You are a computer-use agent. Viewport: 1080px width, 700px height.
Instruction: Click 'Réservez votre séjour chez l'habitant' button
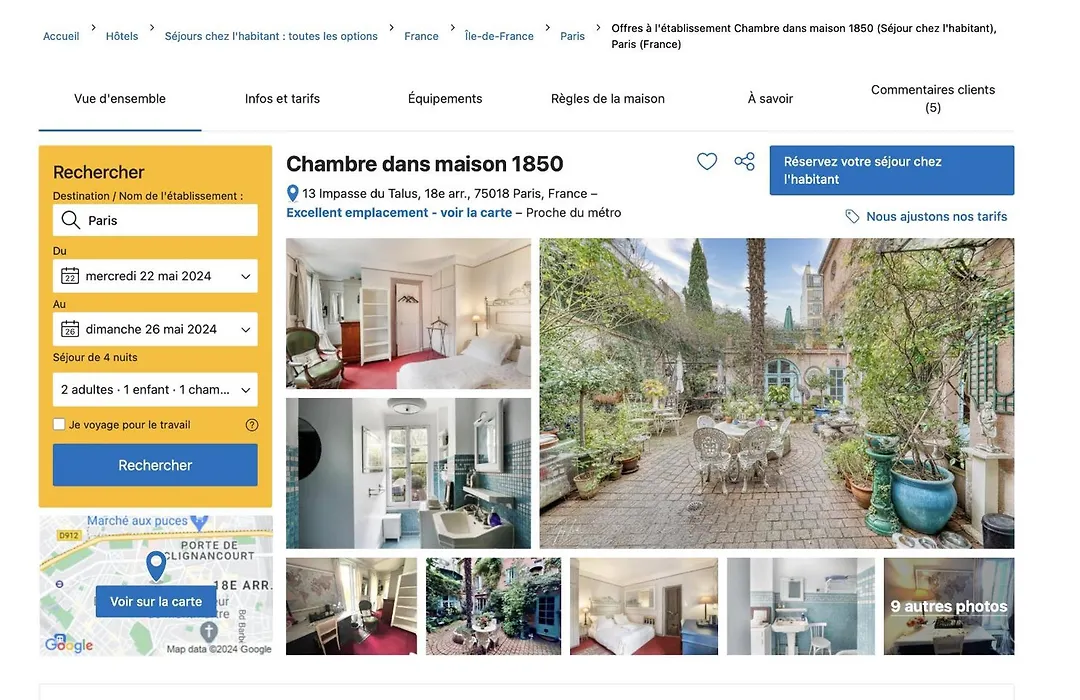891,170
